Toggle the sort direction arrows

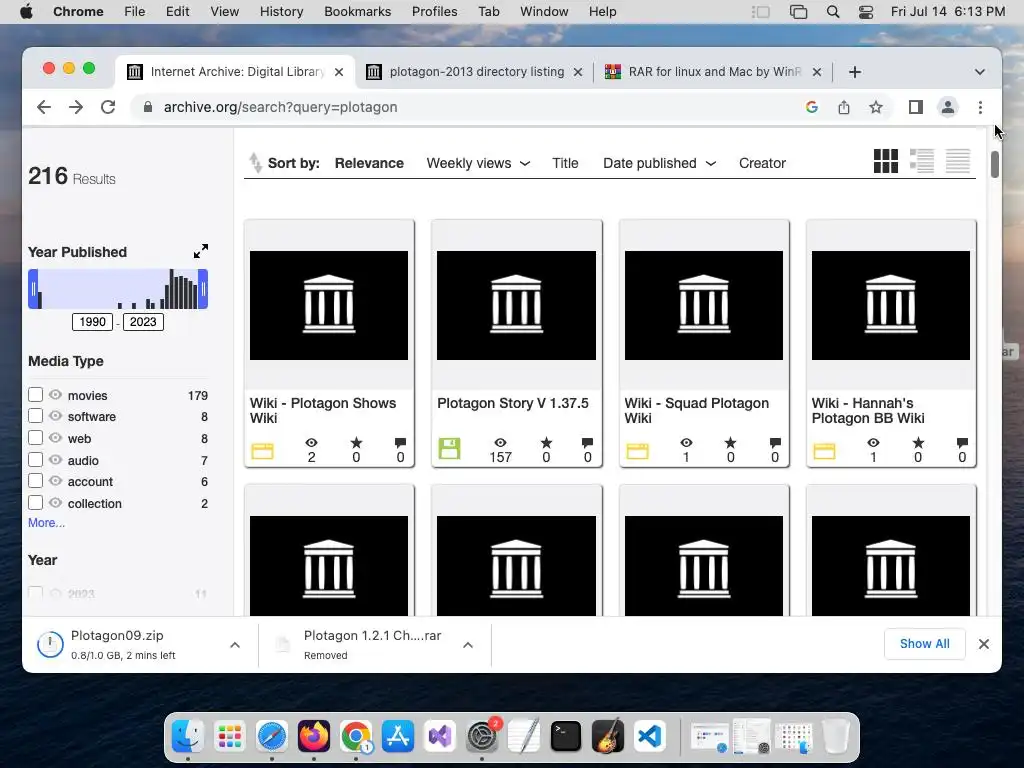tap(255, 163)
